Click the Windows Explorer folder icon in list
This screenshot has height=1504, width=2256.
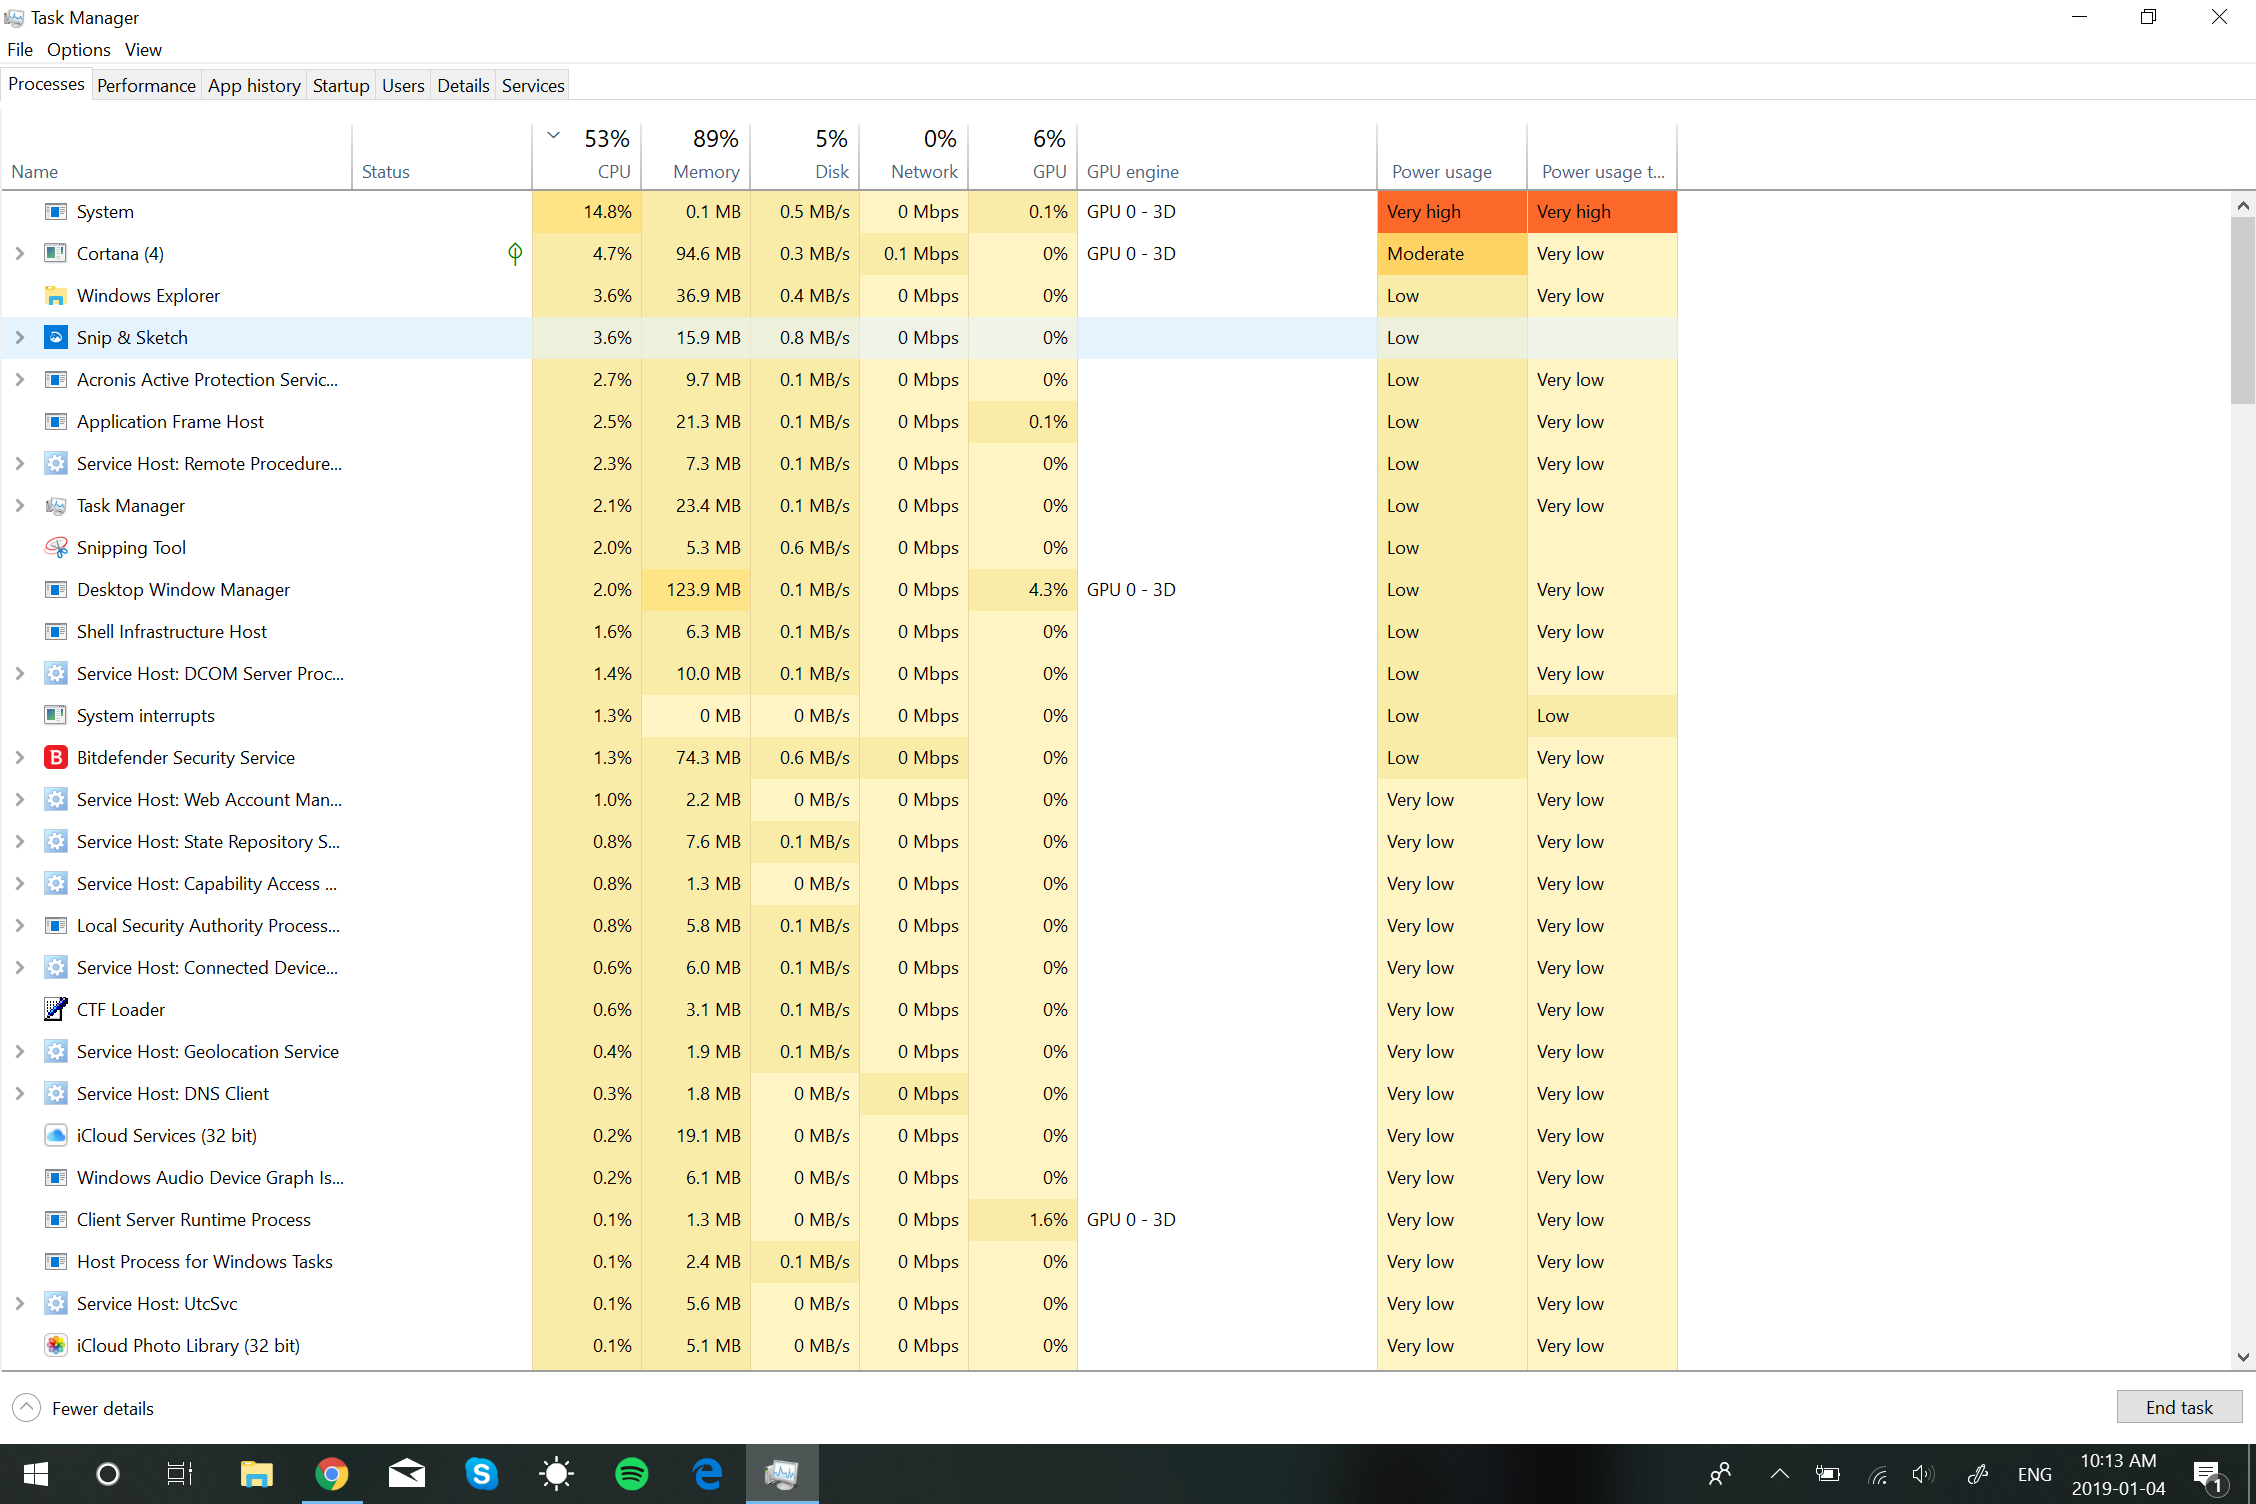click(x=56, y=296)
